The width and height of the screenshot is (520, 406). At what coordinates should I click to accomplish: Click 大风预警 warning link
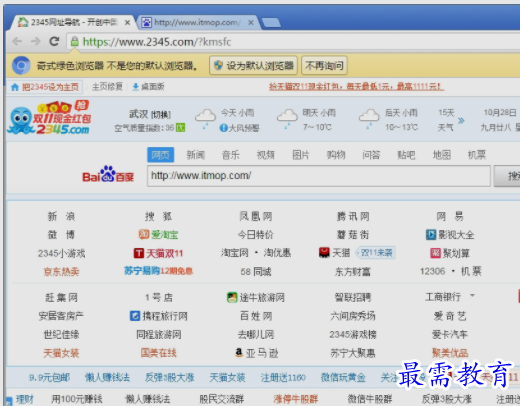point(240,128)
